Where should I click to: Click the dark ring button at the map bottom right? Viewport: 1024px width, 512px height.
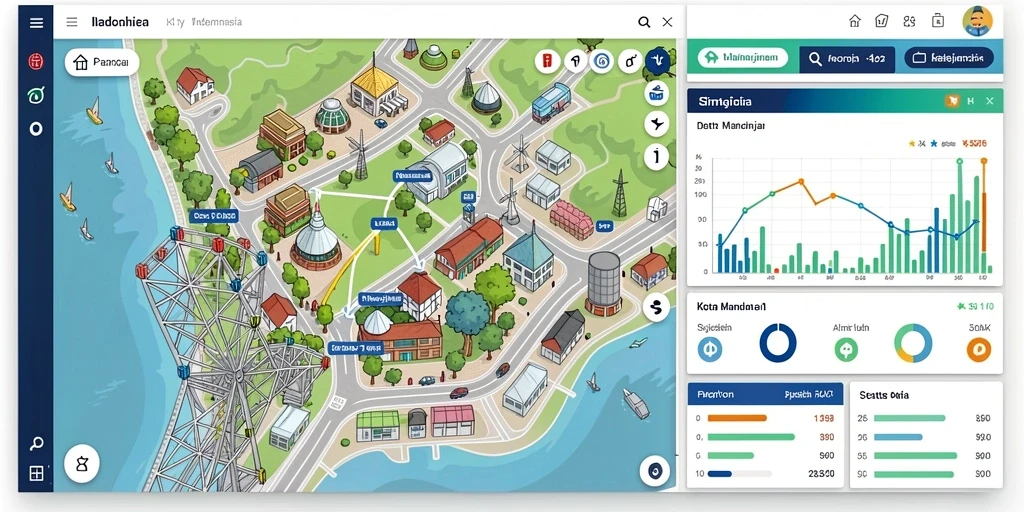(654, 471)
